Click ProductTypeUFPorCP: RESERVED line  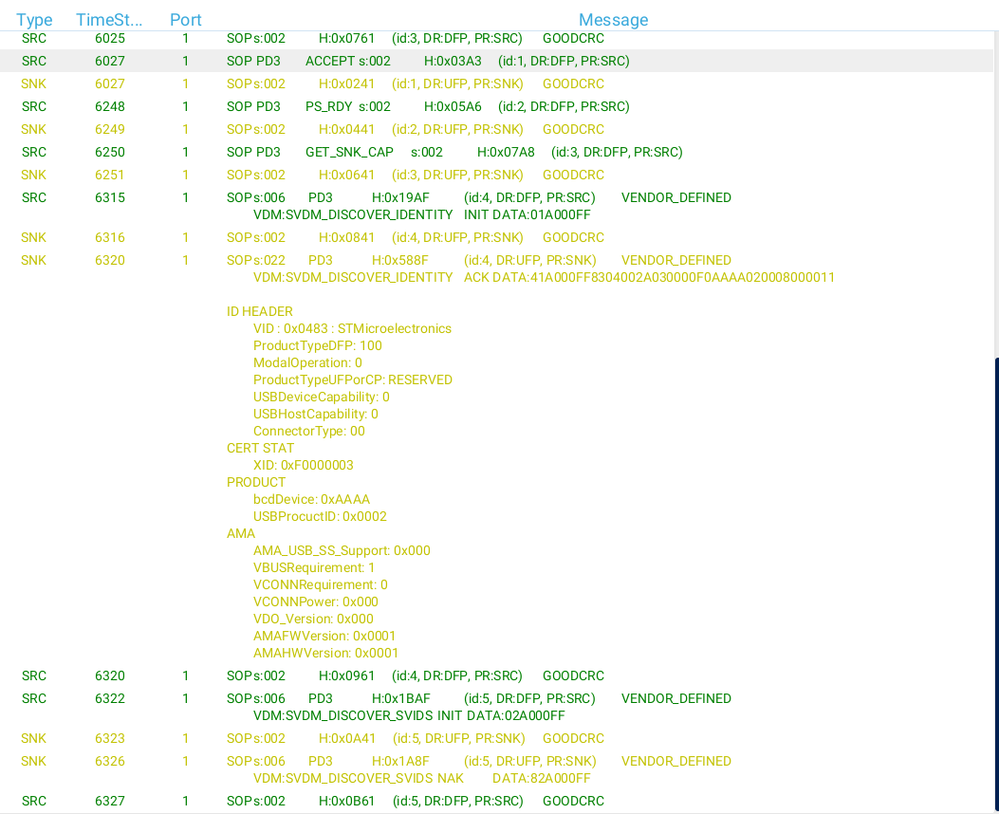(x=352, y=380)
